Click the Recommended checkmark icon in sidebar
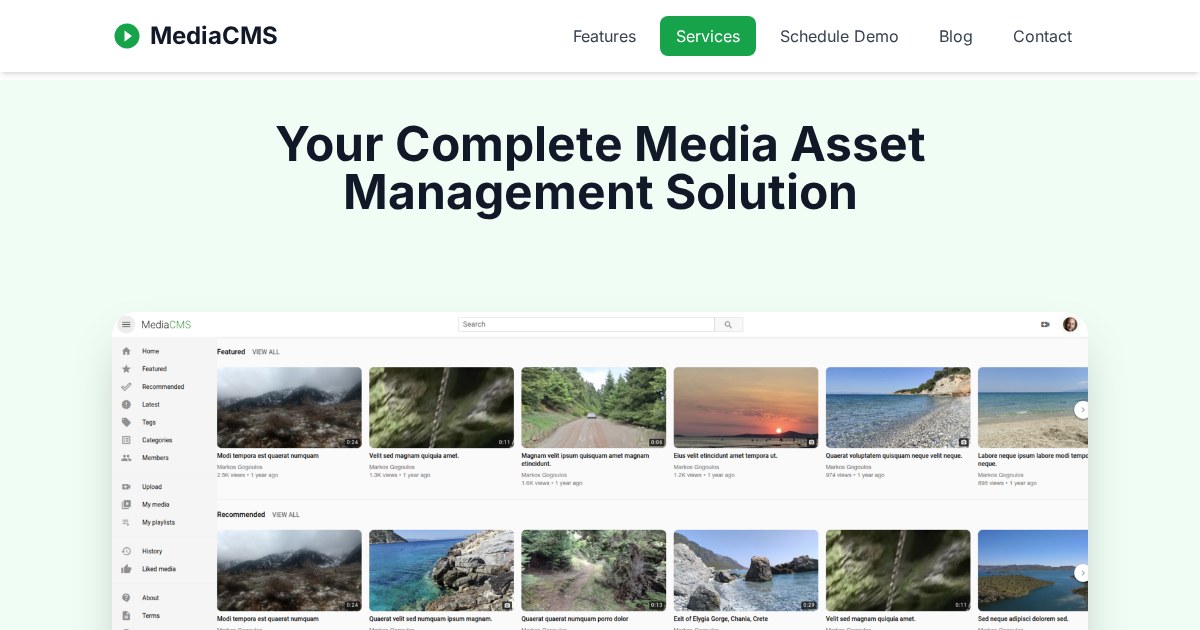Screen dimensions: 1200x630 click(x=126, y=387)
